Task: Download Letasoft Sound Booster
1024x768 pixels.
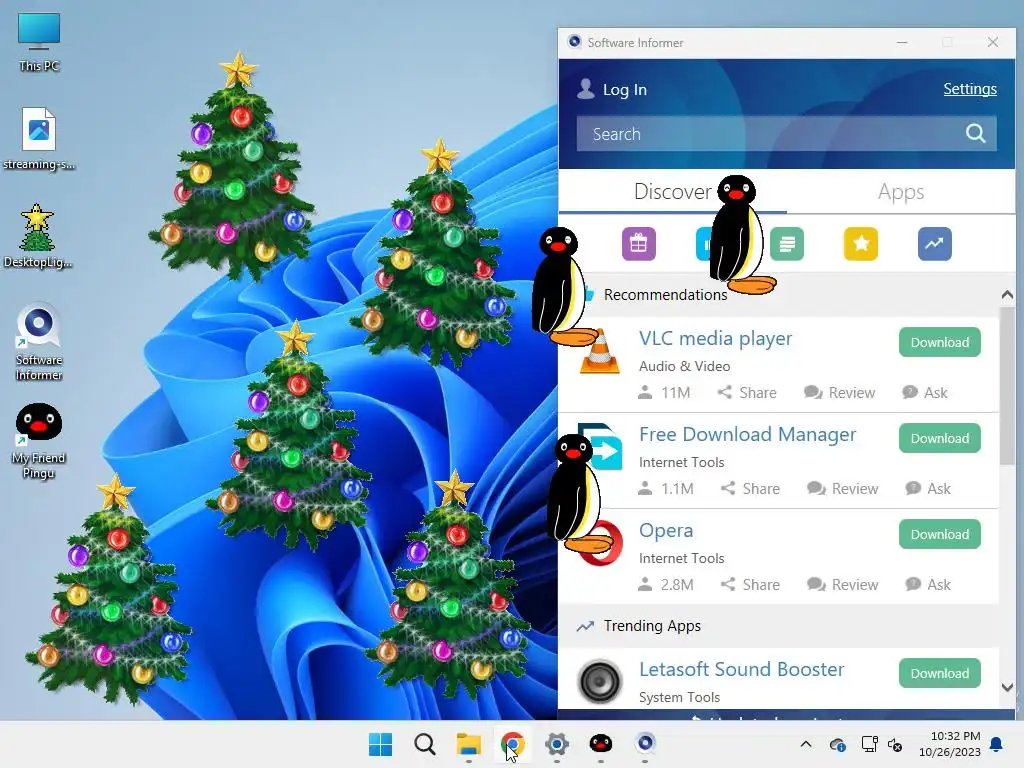Action: click(939, 673)
